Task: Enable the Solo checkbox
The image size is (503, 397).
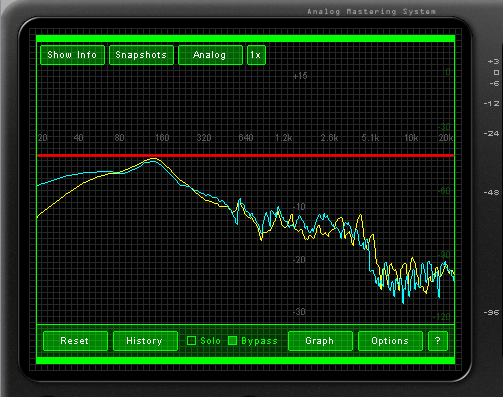Action: pyautogui.click(x=191, y=341)
